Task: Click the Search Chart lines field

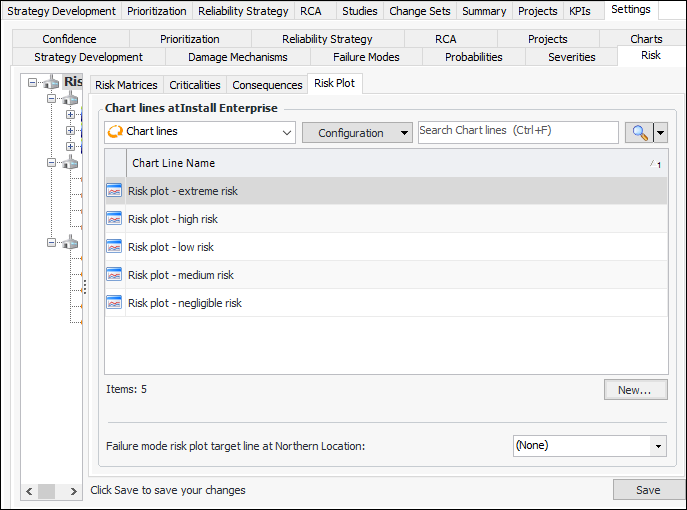Action: click(x=517, y=132)
